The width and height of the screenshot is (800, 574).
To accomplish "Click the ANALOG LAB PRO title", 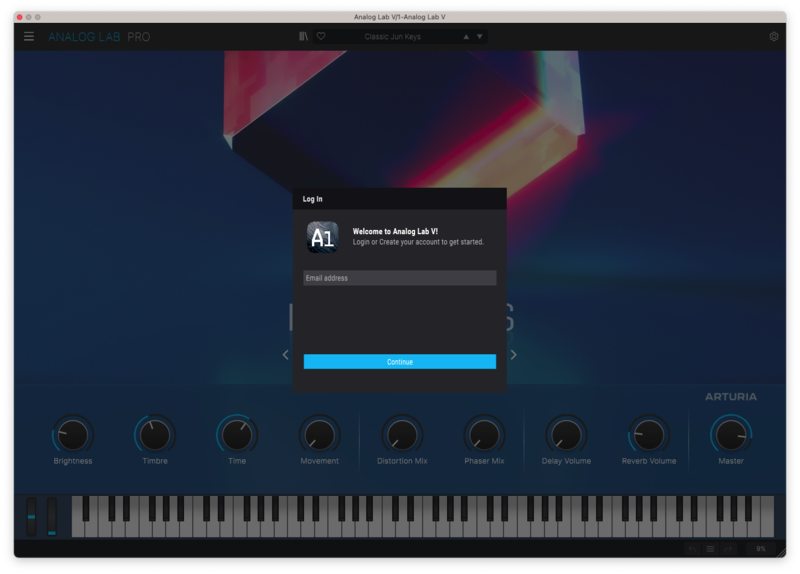I will pyautogui.click(x=99, y=37).
